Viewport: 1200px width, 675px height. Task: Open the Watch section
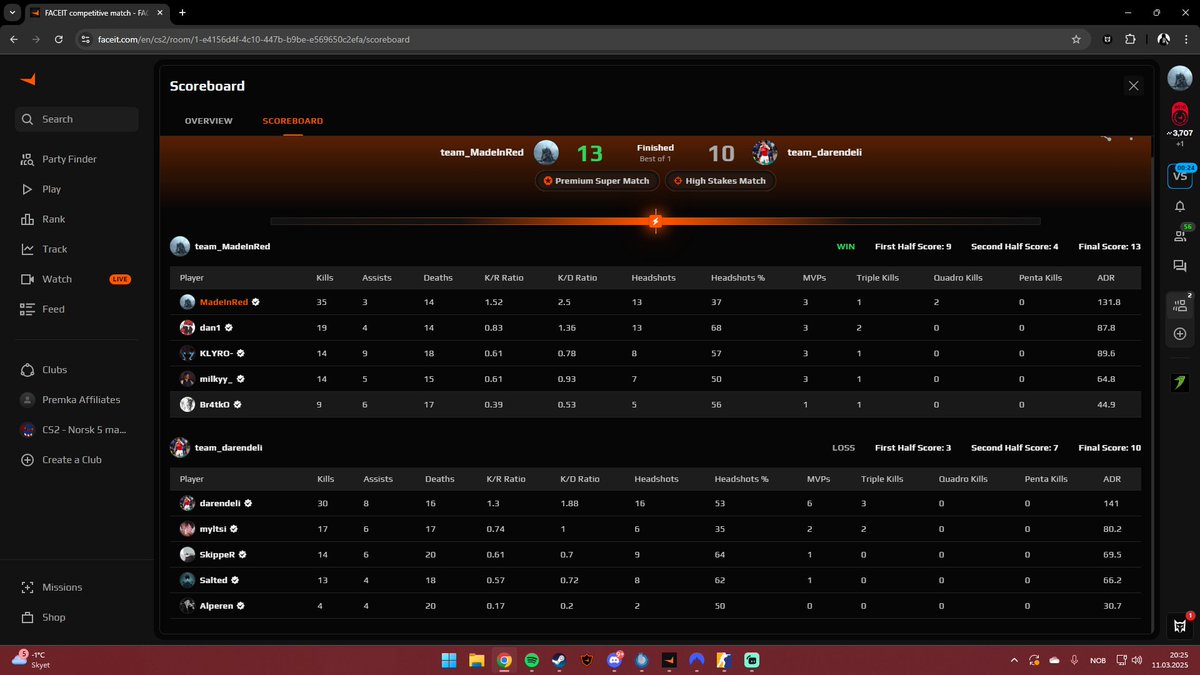click(x=57, y=279)
